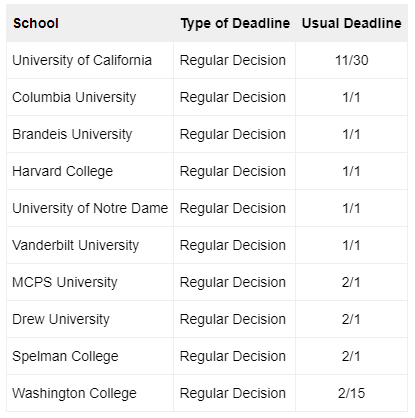415x418 pixels.
Task: Select the Brandeis University cell
Action: 90,134
